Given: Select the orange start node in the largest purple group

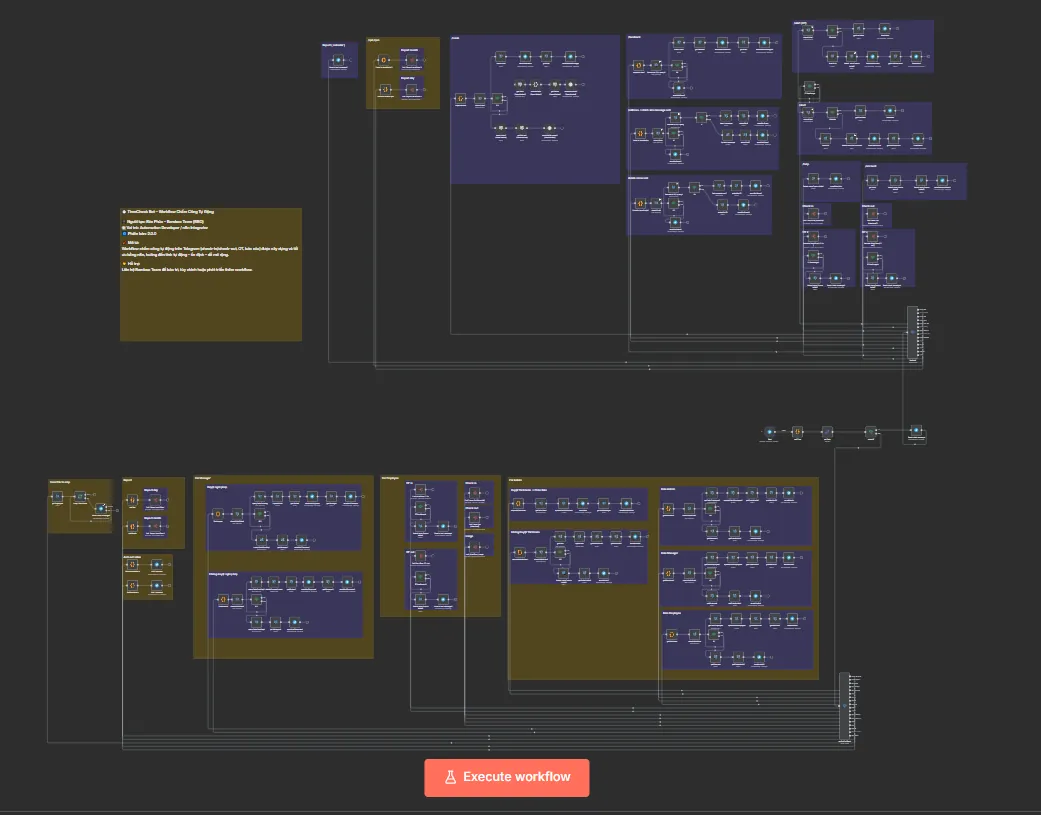Looking at the screenshot, I should tap(460, 99).
